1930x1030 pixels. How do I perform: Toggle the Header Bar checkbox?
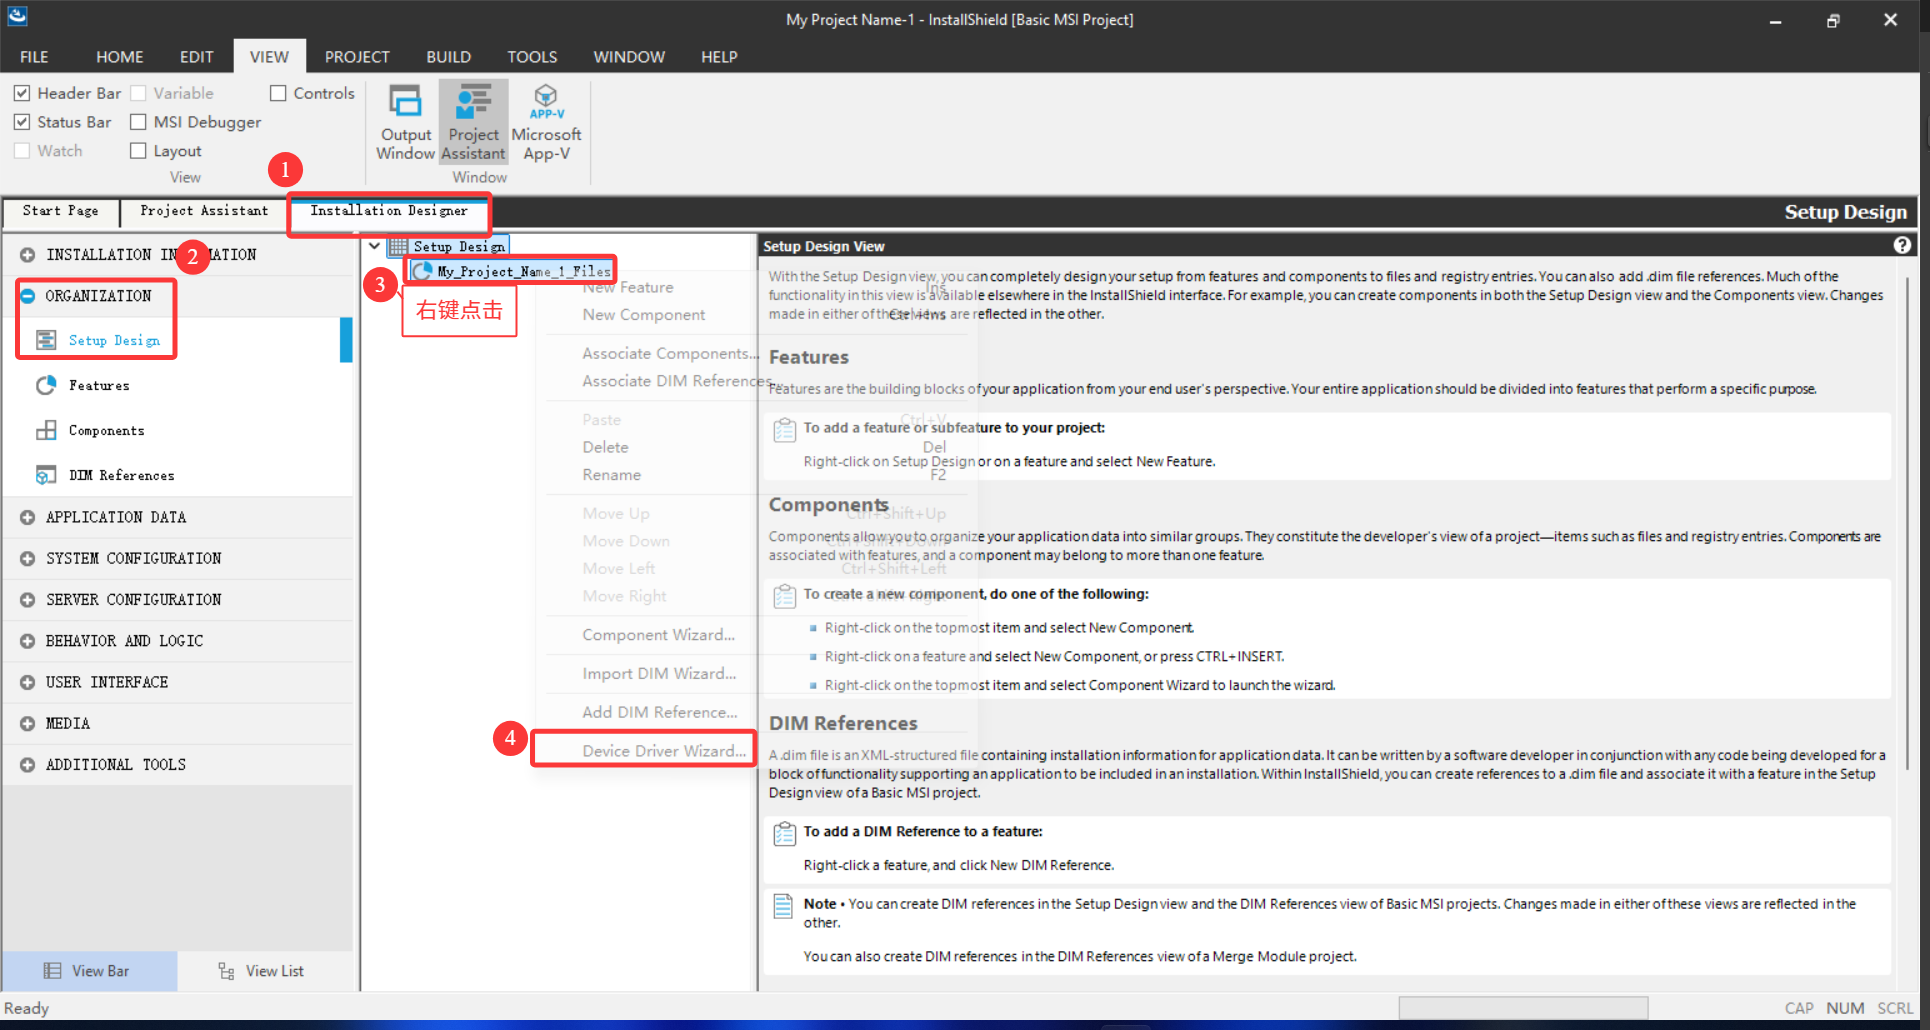[21, 93]
